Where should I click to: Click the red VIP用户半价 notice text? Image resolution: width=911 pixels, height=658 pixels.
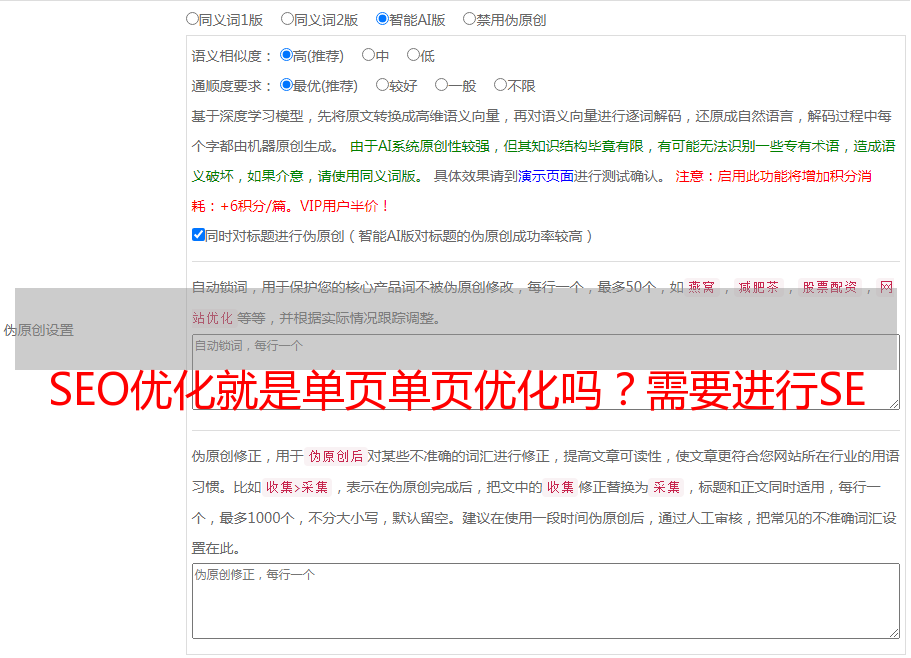pyautogui.click(x=345, y=206)
